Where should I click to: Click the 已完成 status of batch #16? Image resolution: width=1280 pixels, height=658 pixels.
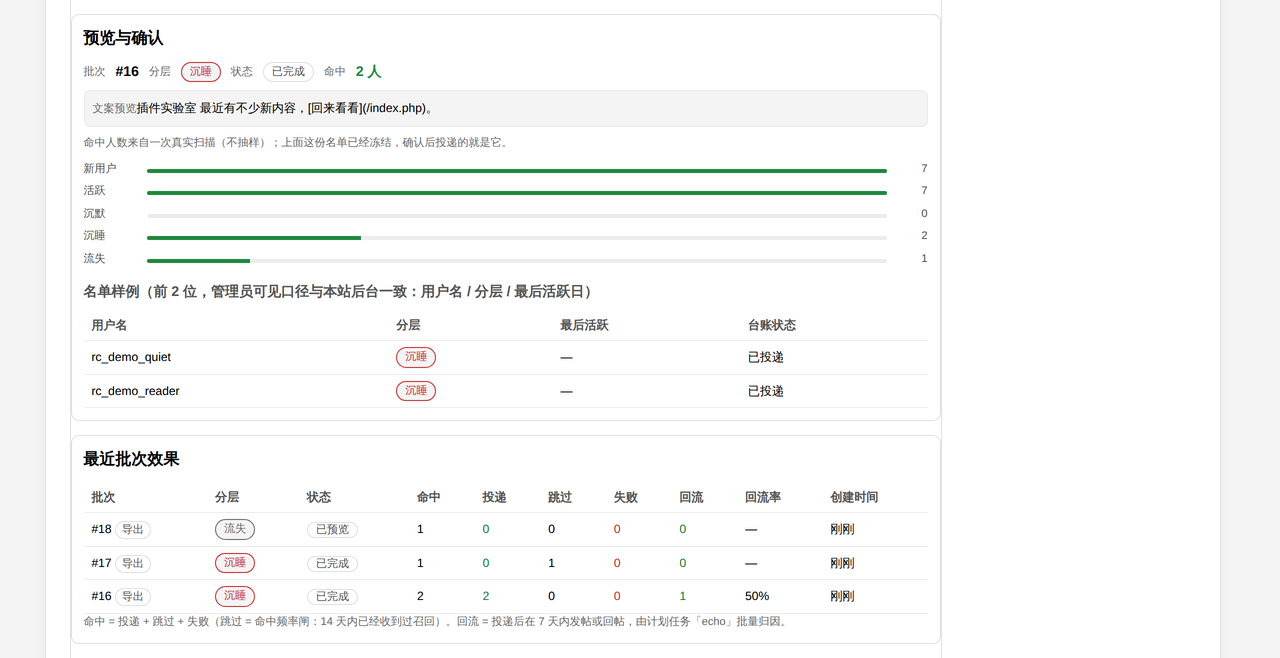tap(332, 597)
